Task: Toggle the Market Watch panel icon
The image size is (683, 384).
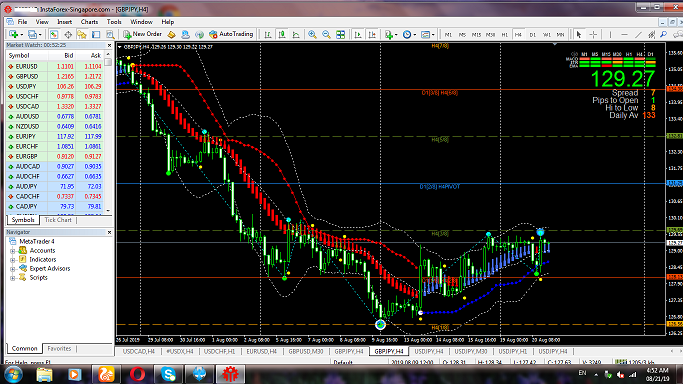Action: [54, 34]
